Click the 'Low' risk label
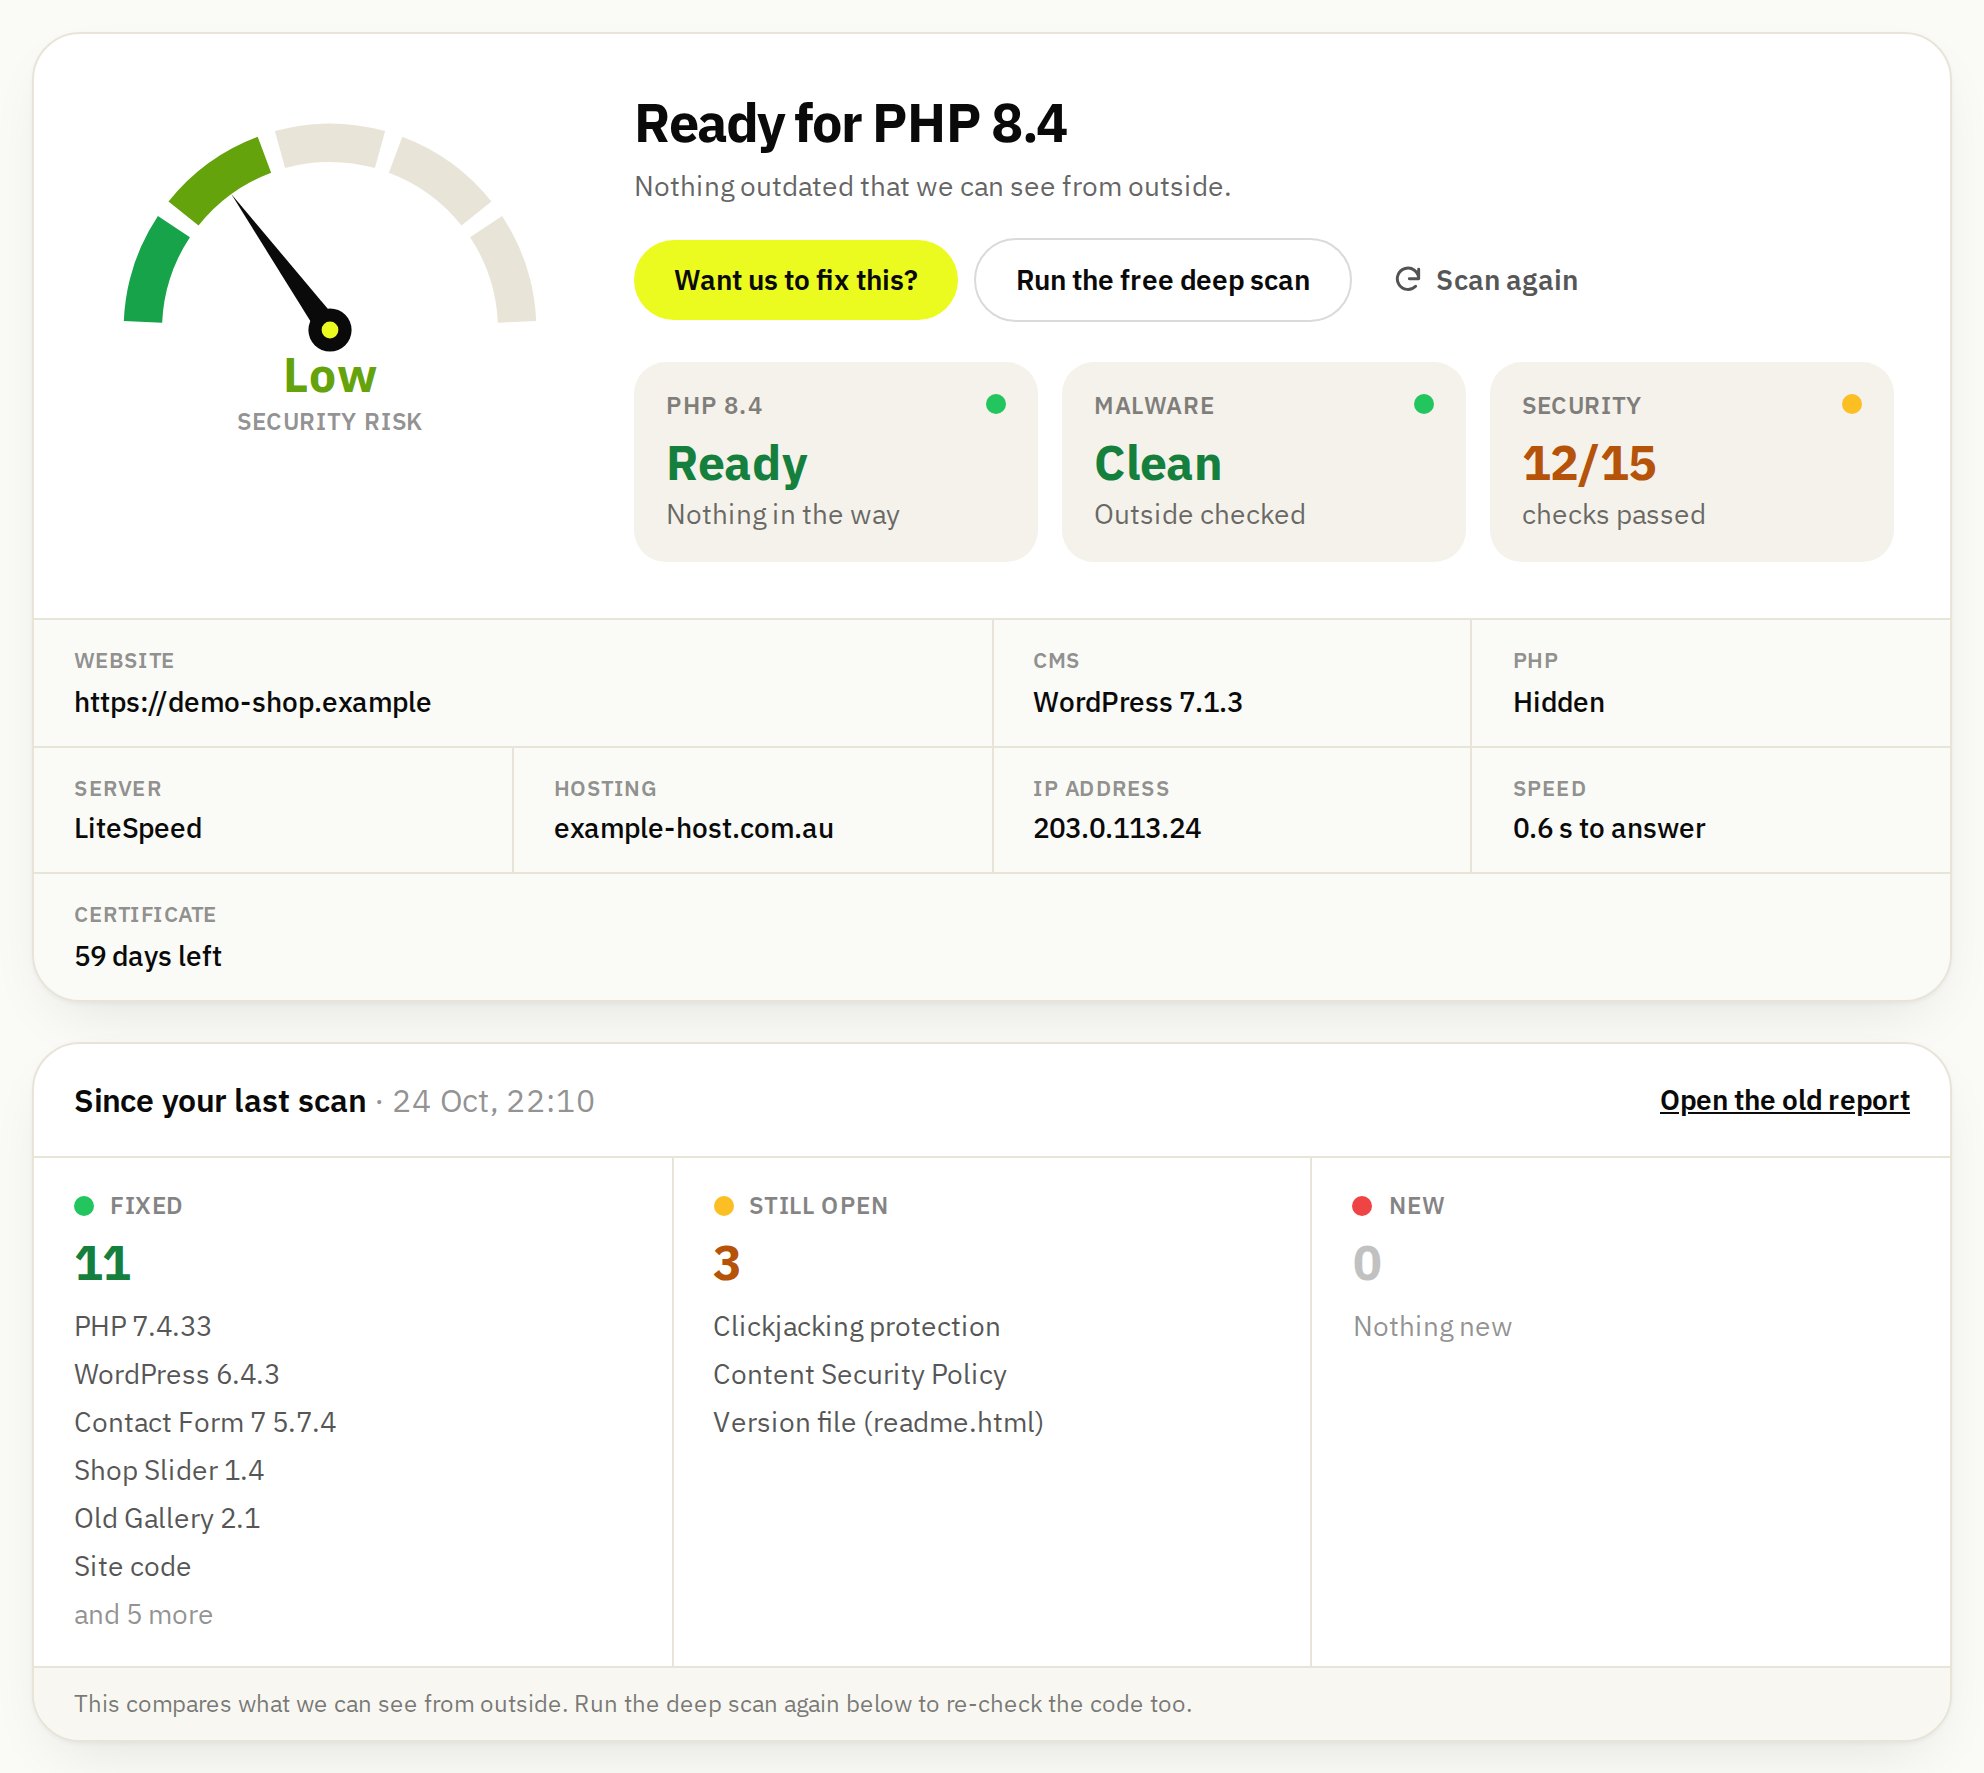 pos(330,376)
